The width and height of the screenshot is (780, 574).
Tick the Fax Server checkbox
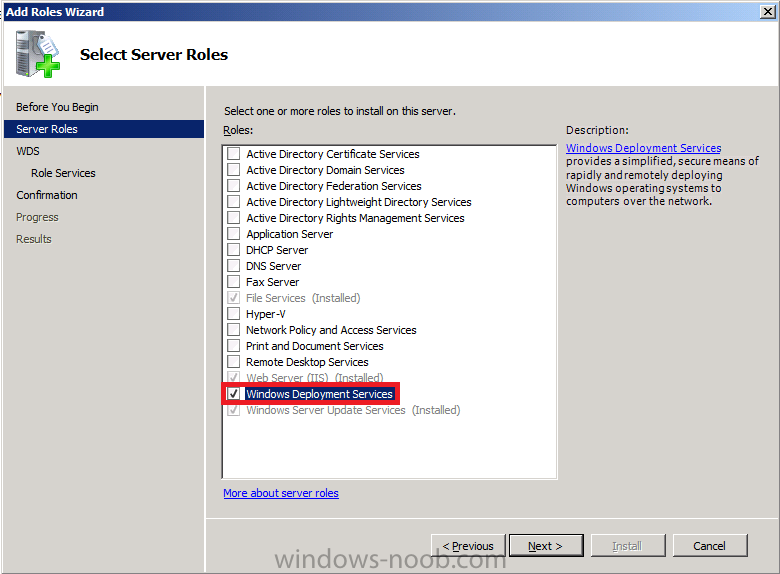pos(233,282)
